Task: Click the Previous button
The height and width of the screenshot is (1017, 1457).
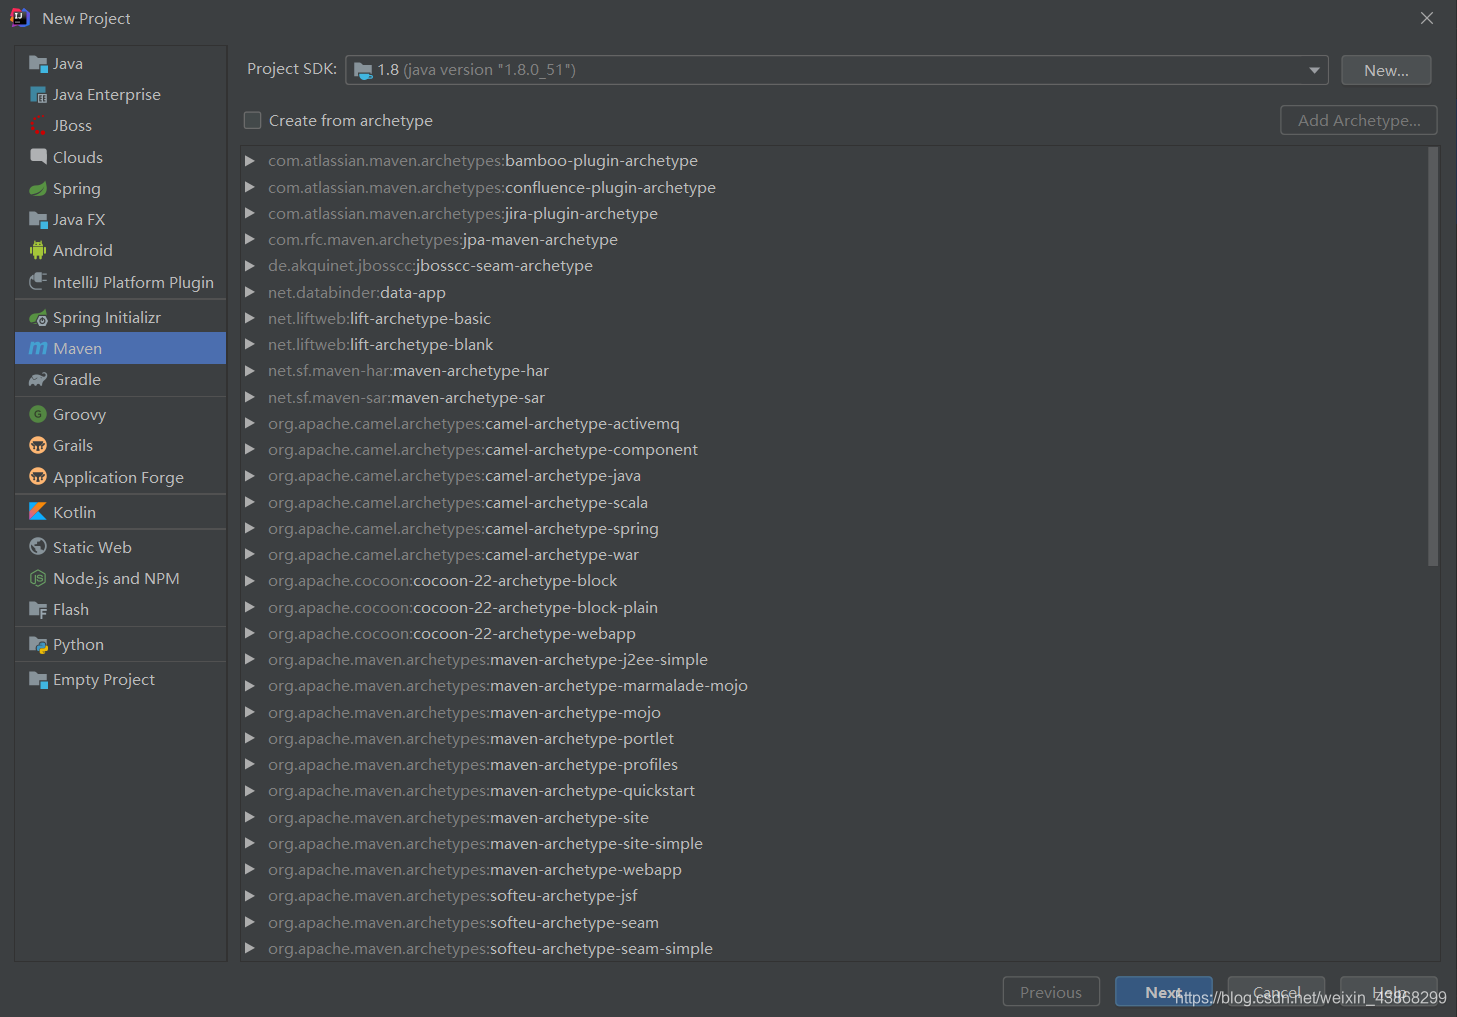Action: click(1051, 992)
